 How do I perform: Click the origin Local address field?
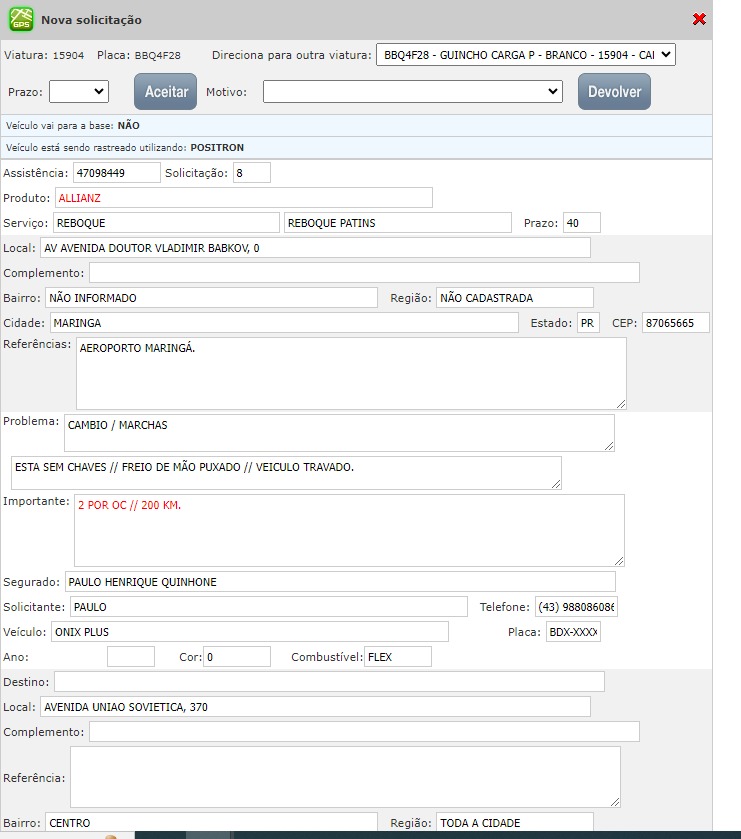tap(315, 248)
